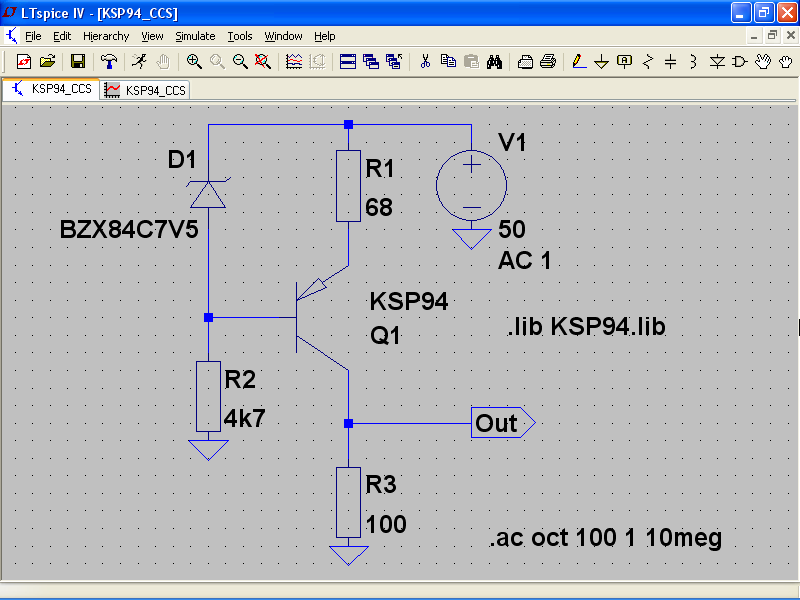Select the Drag hand tool
800x600 pixels.
(x=786, y=62)
